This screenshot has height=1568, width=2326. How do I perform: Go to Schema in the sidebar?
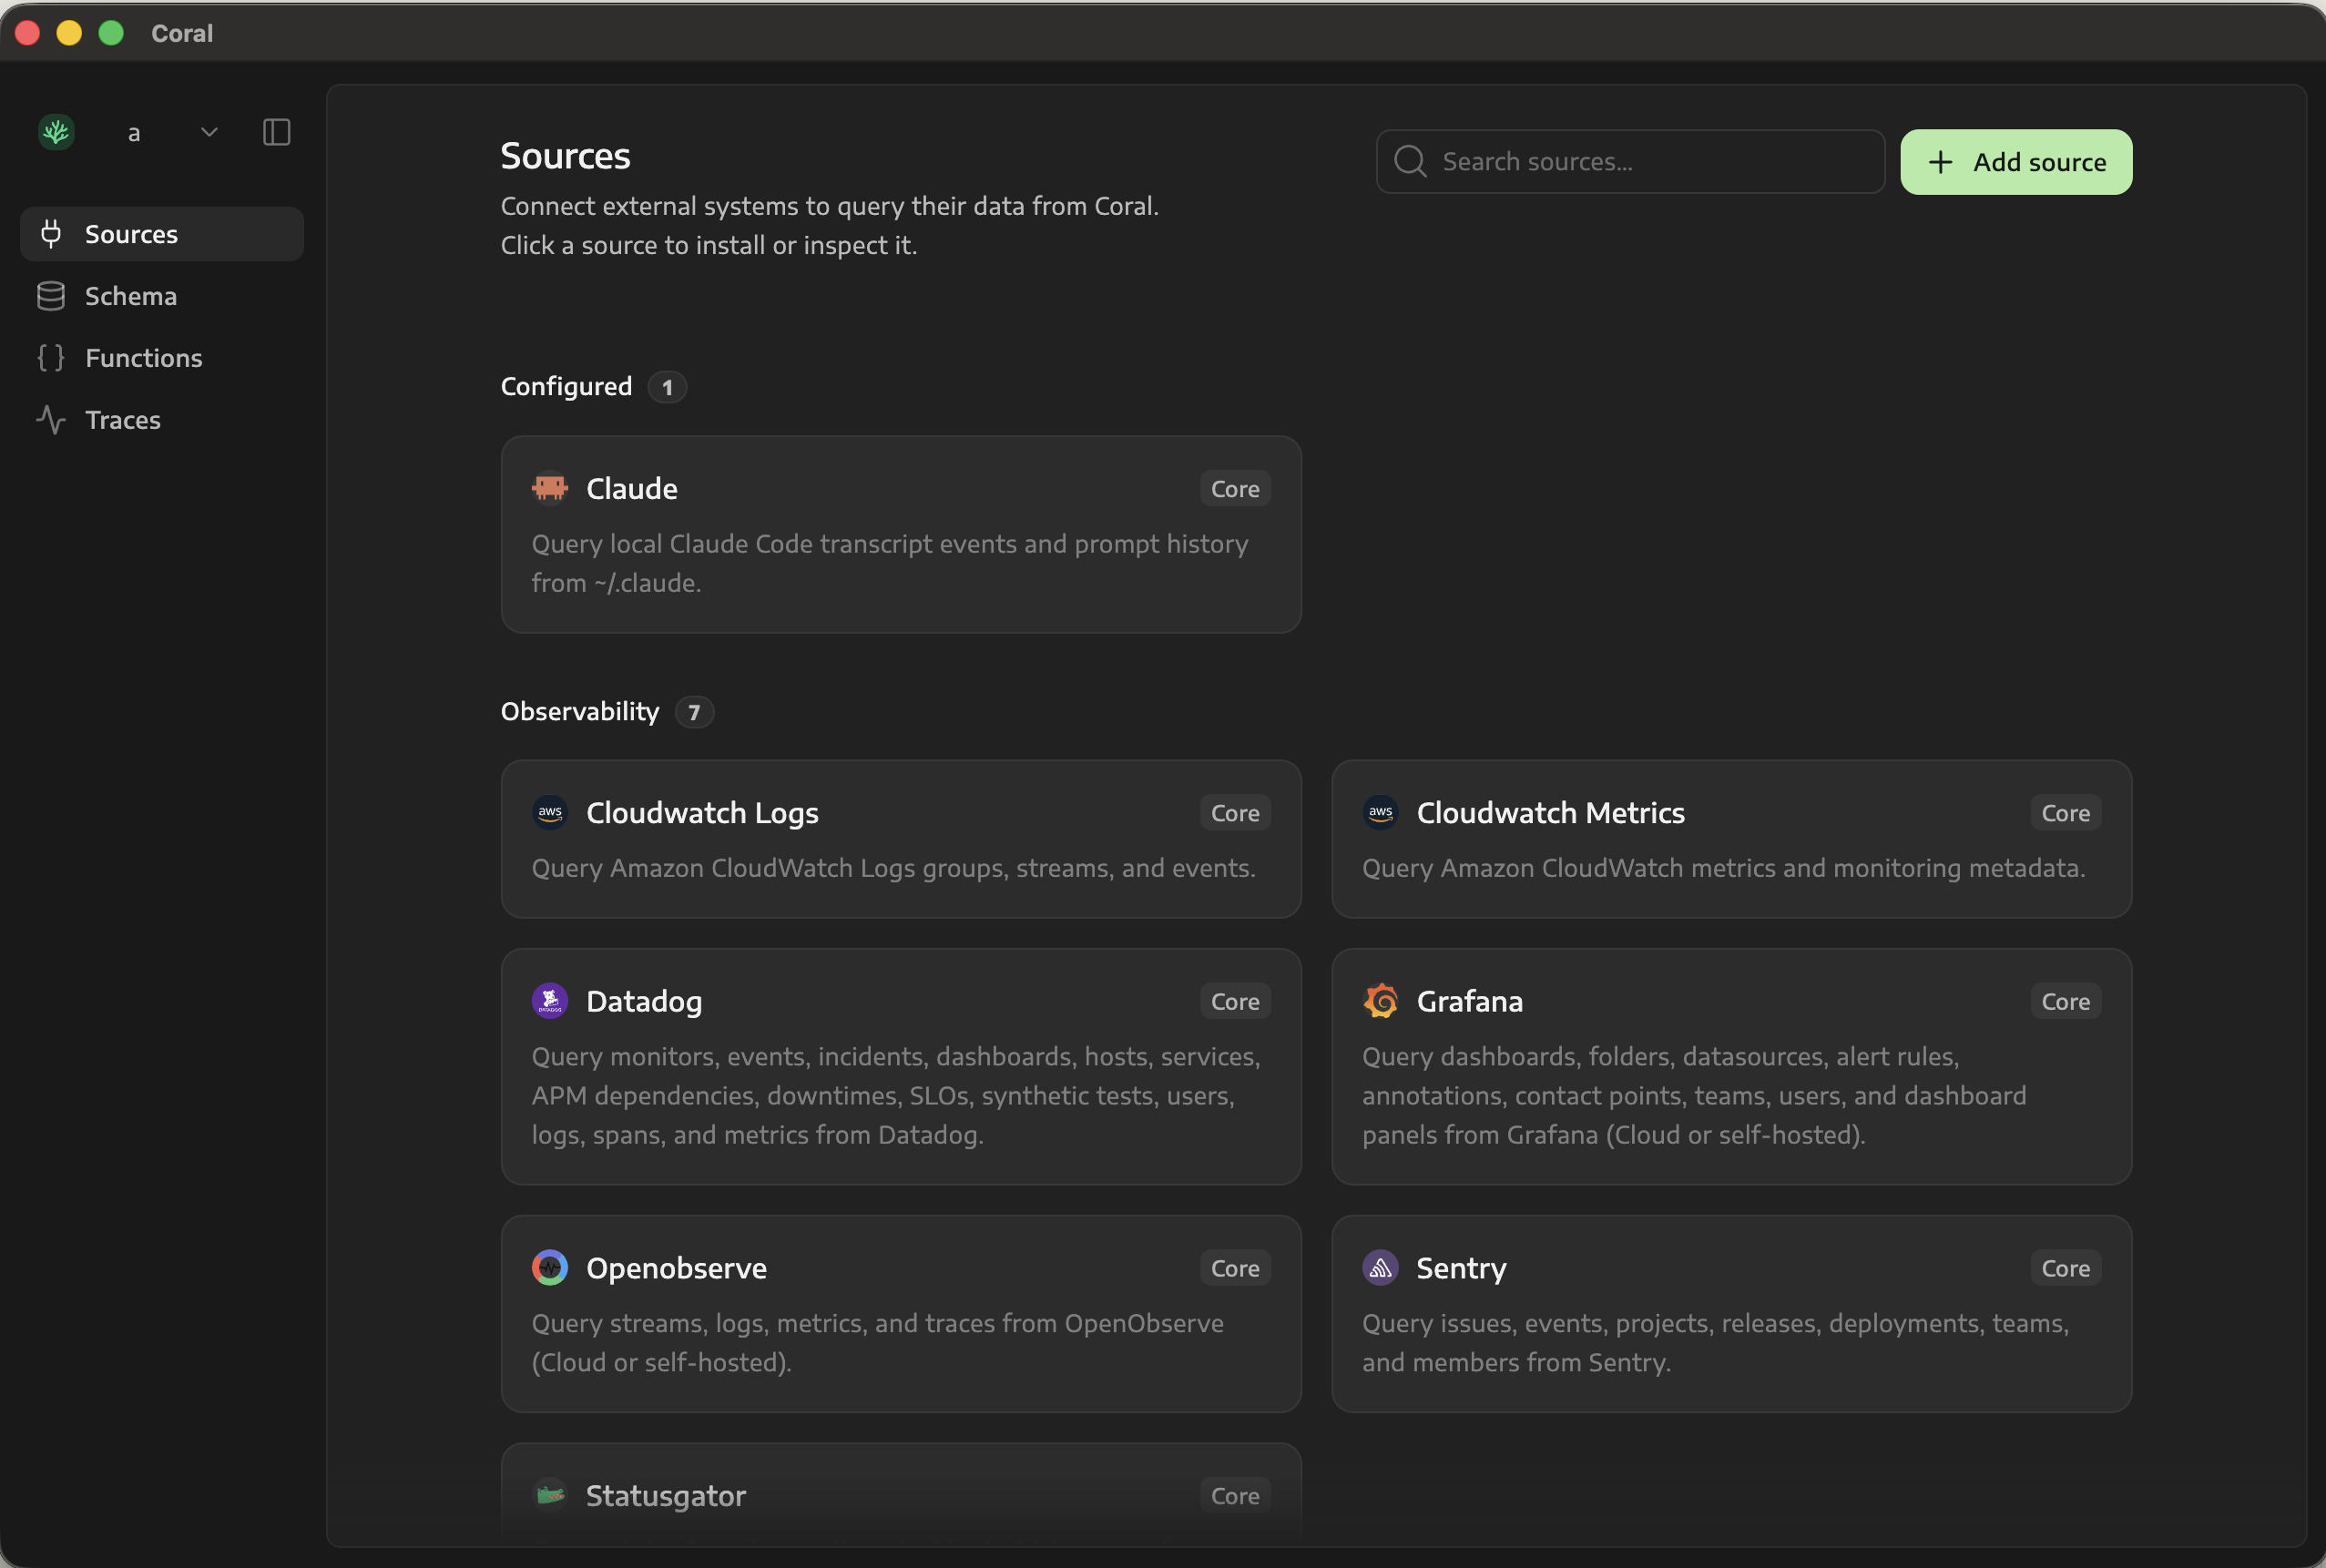[x=162, y=296]
